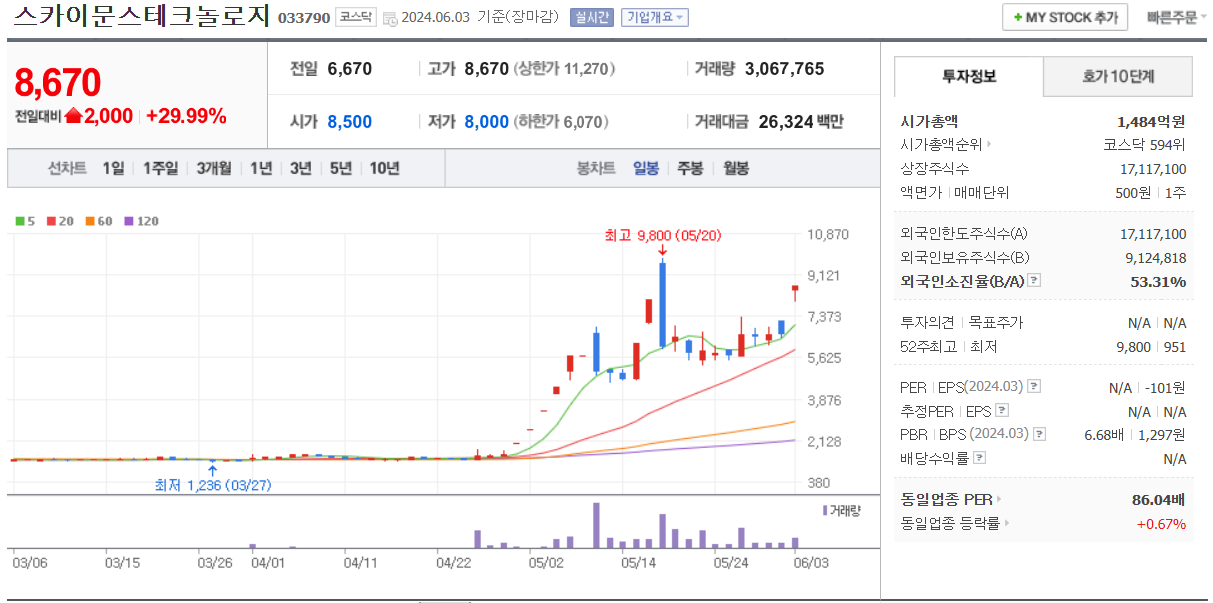Click the 스카이문스테크놀로지 stock name heading
This screenshot has height=603, width=1213.
point(142,17)
